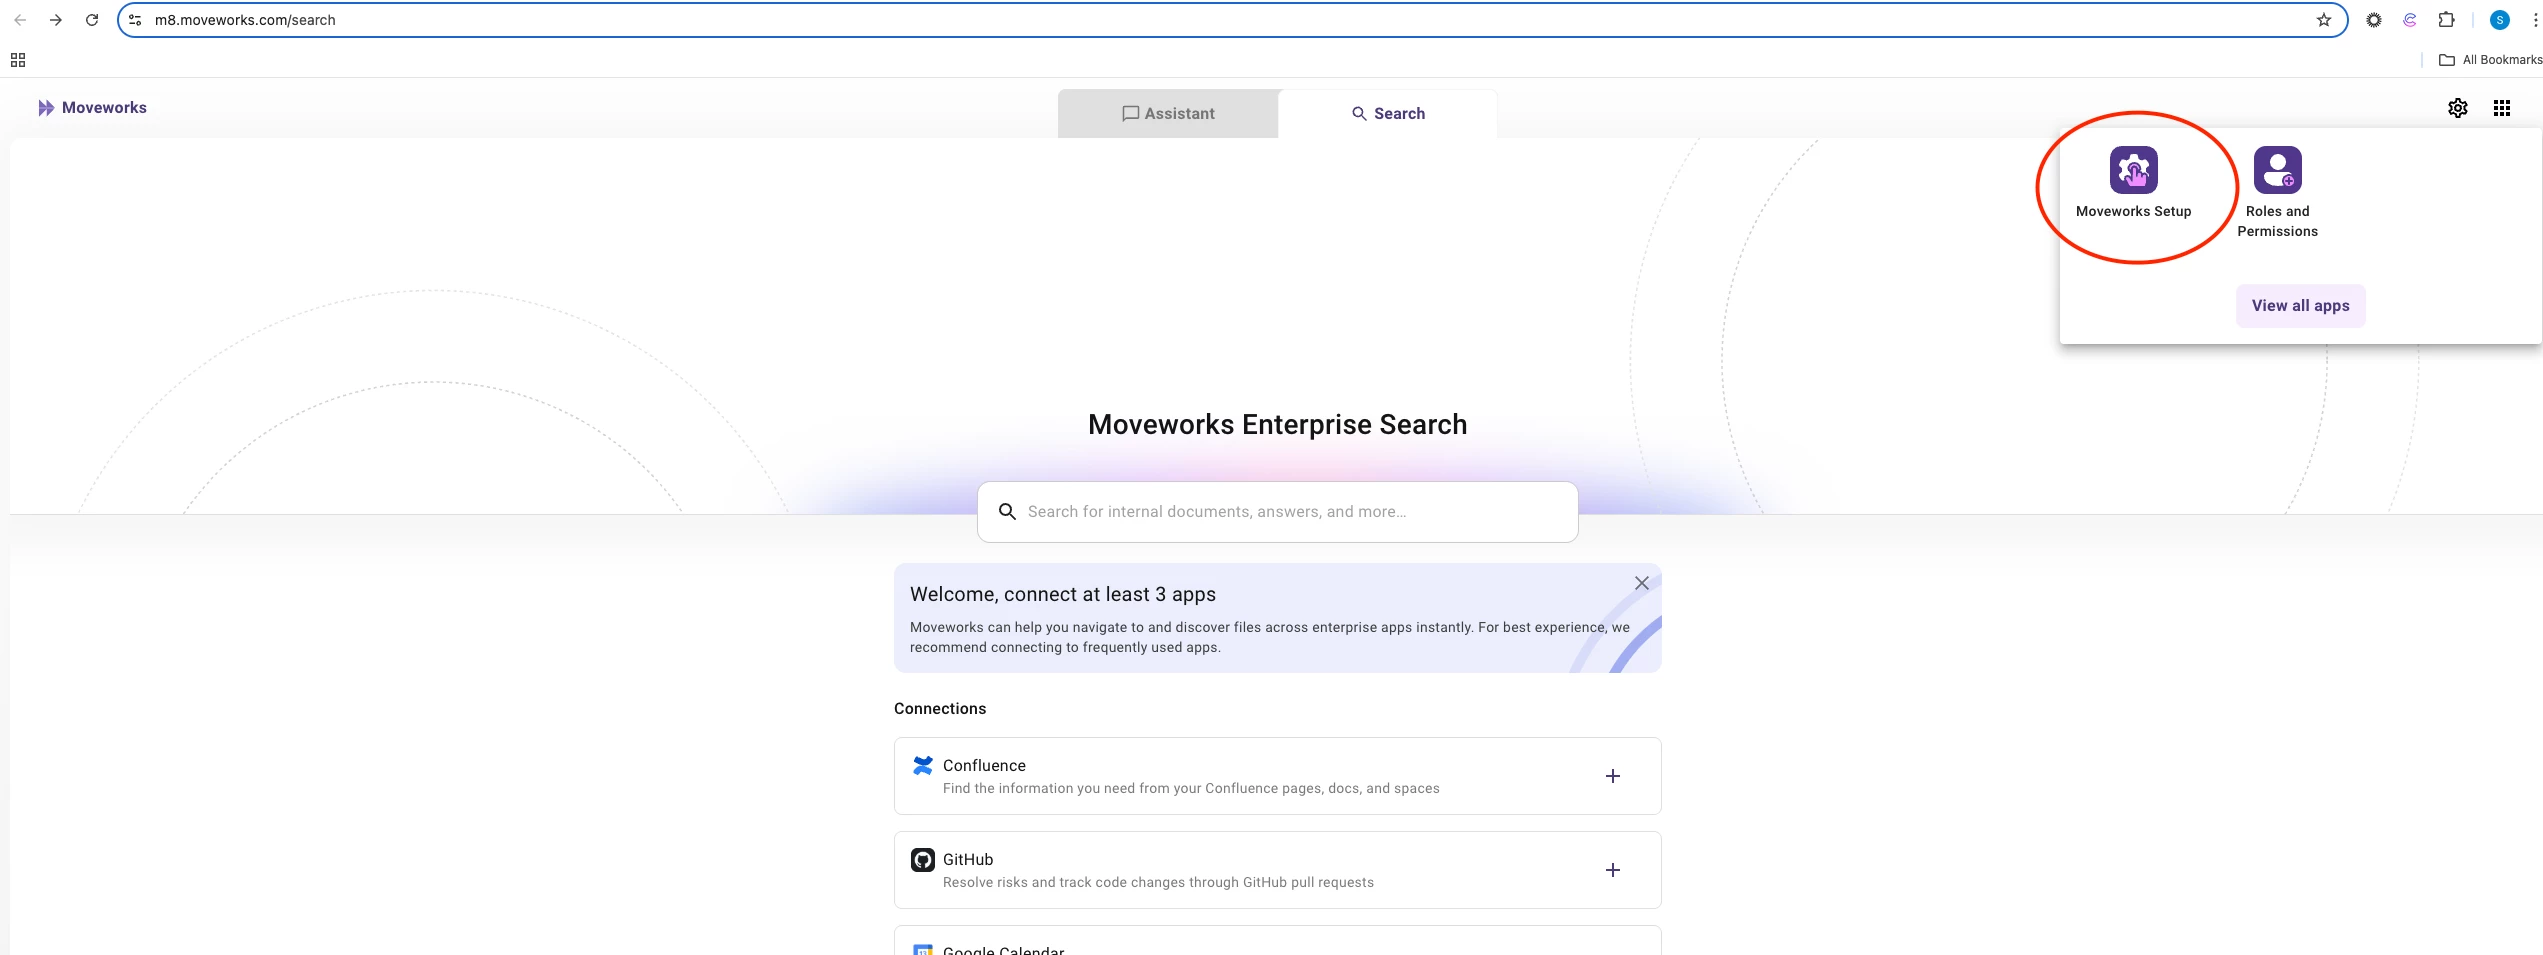Select the Search tab
This screenshot has height=955, width=2543.
[x=1388, y=114]
